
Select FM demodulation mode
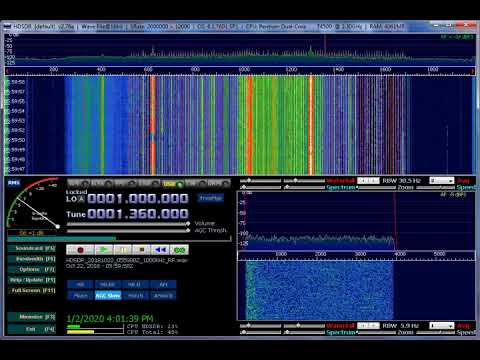pyautogui.click(x=125, y=183)
